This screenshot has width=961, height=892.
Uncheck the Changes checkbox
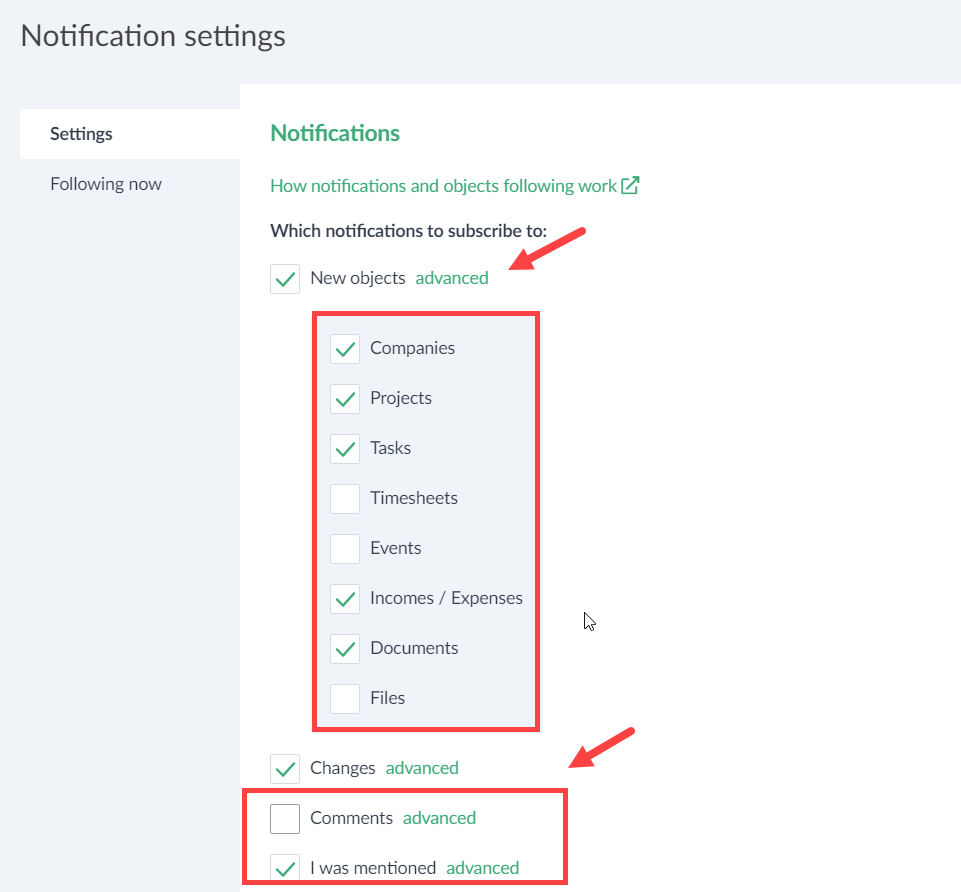coord(285,768)
